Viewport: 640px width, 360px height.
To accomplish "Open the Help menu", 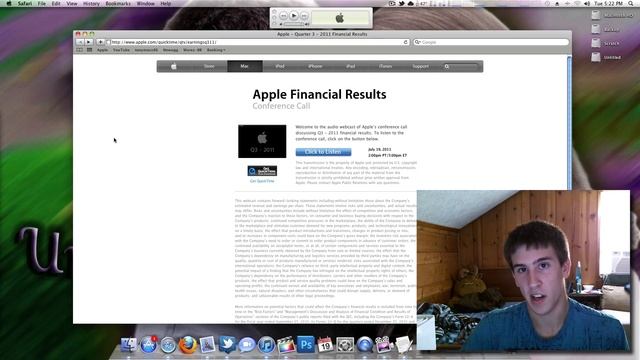I will (x=165, y=3).
